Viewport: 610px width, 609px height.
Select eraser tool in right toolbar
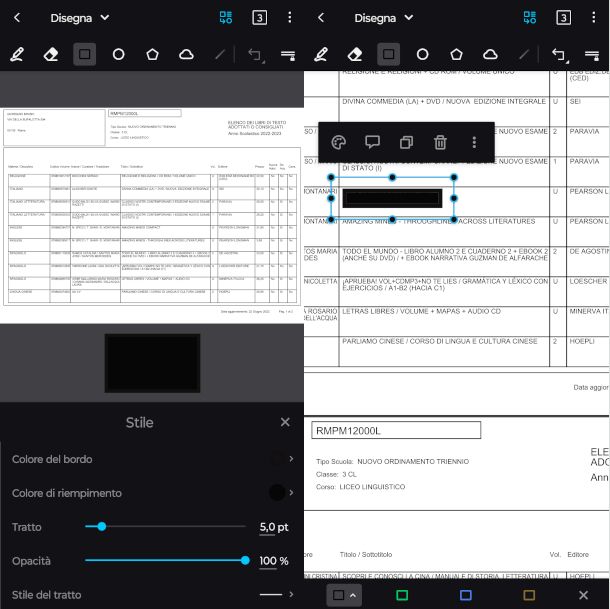pos(355,54)
